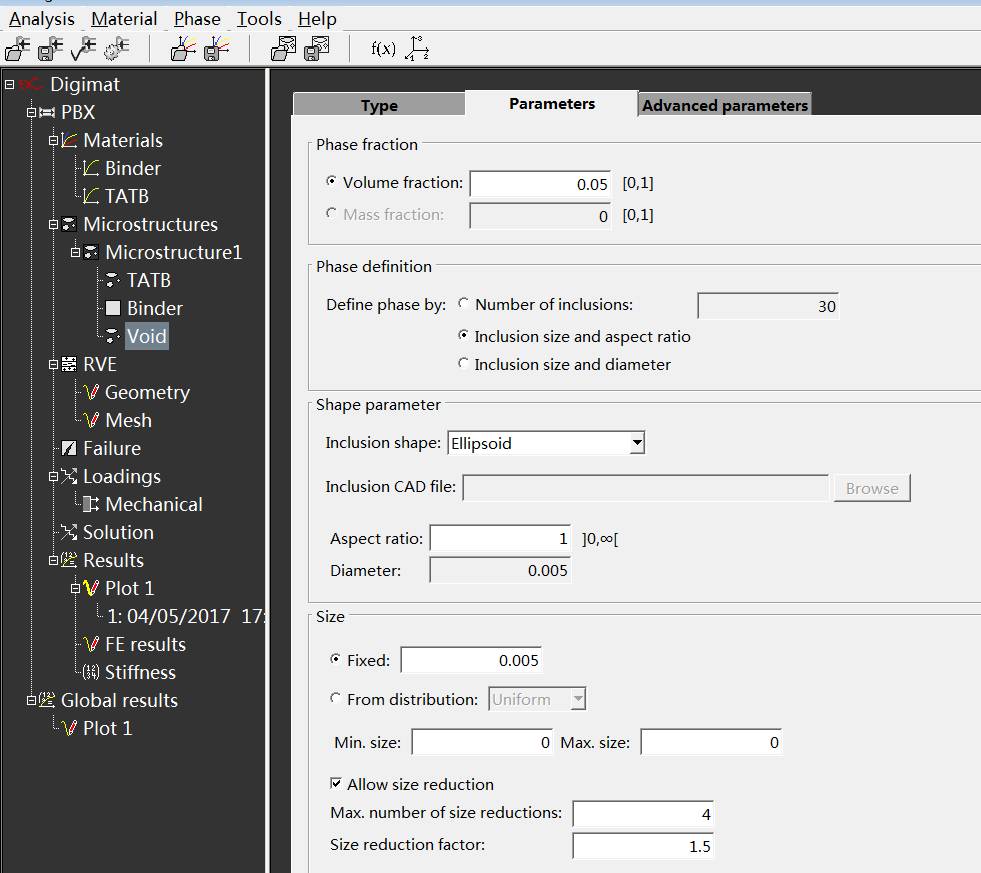Open the f(x) function tool
Viewport: 981px width, 873px height.
[x=383, y=48]
